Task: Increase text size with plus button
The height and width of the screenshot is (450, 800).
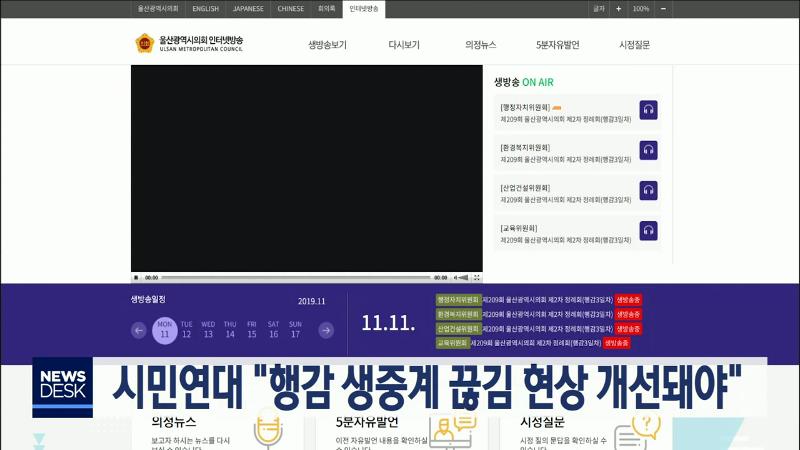Action: 618,8
